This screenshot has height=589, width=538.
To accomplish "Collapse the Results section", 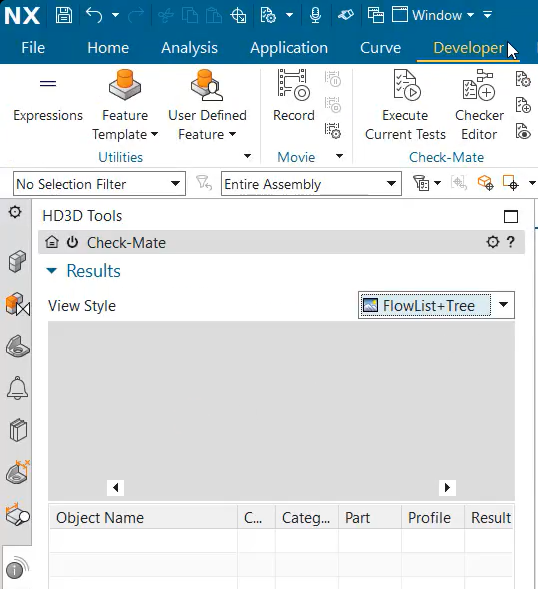I will click(x=51, y=270).
